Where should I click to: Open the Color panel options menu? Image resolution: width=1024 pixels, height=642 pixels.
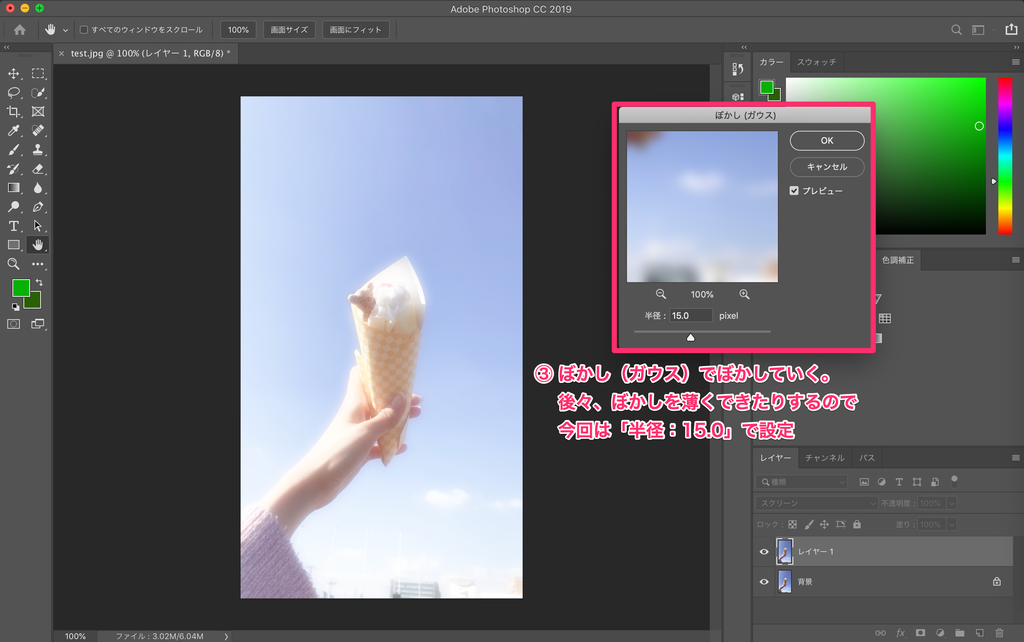pyautogui.click(x=1016, y=62)
